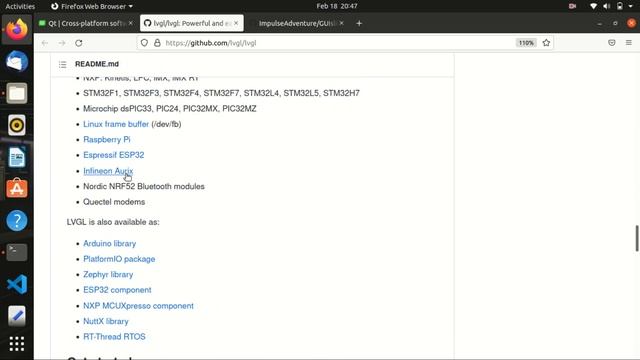Open README table of contents list icon
This screenshot has height=360, width=640.
(x=62, y=64)
